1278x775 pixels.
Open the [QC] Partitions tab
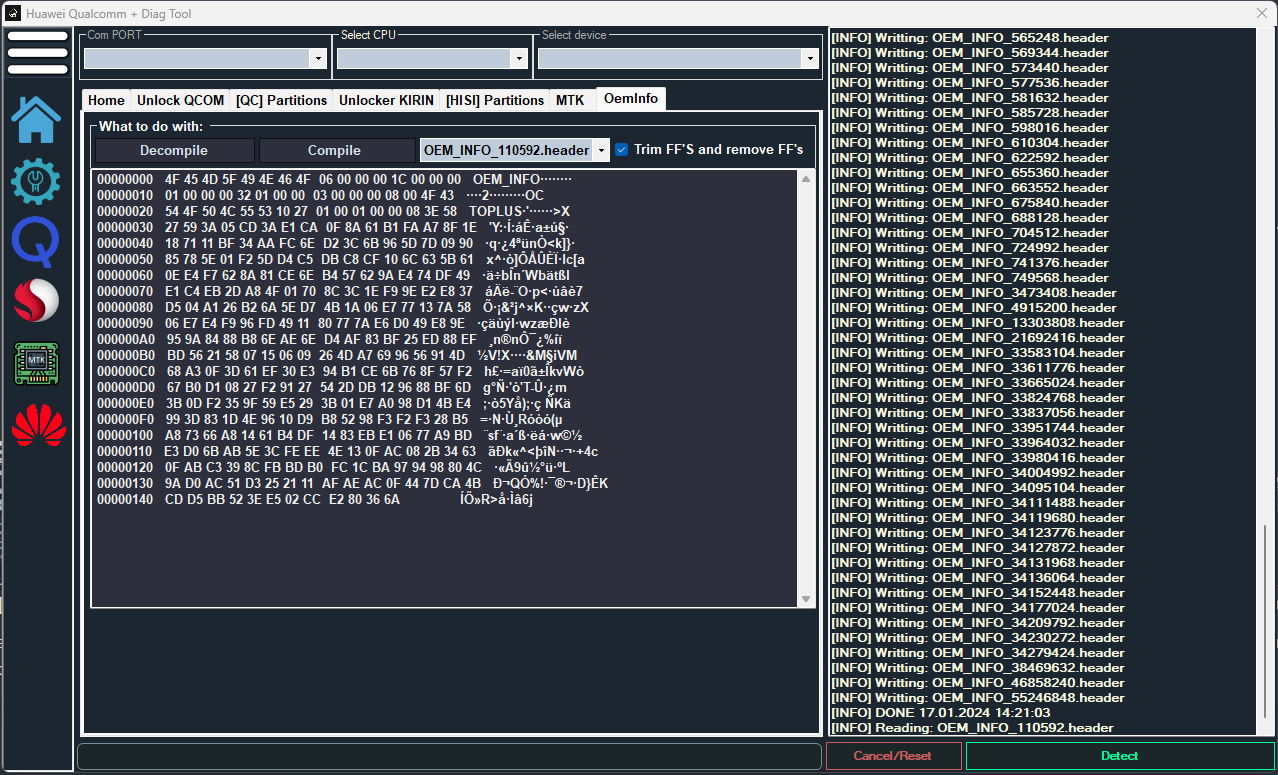click(x=282, y=100)
